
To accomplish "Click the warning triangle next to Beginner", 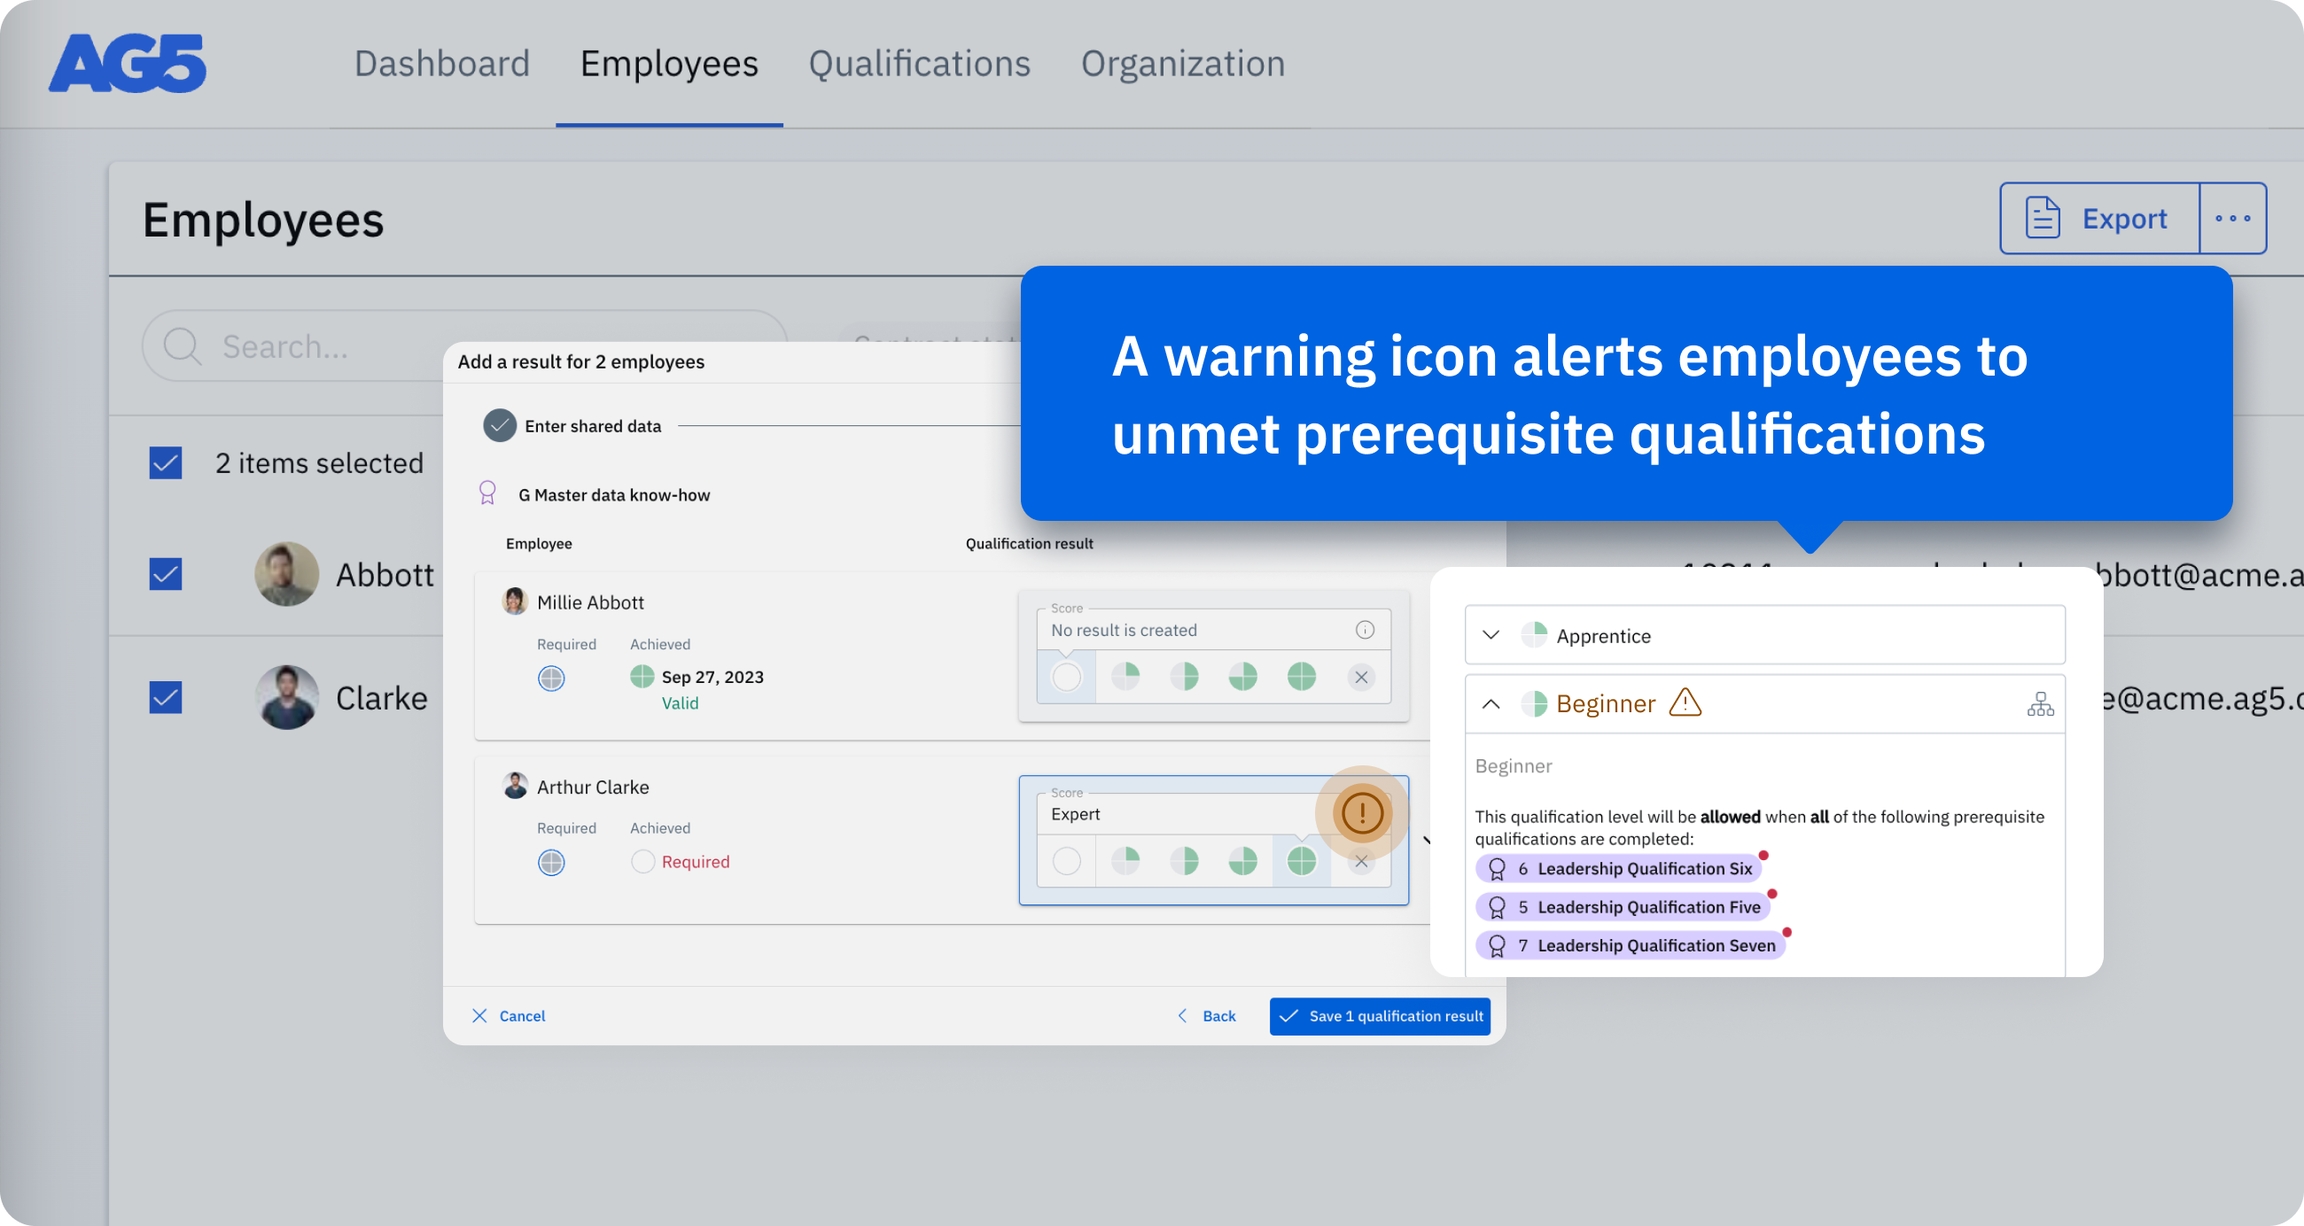I will point(1685,703).
